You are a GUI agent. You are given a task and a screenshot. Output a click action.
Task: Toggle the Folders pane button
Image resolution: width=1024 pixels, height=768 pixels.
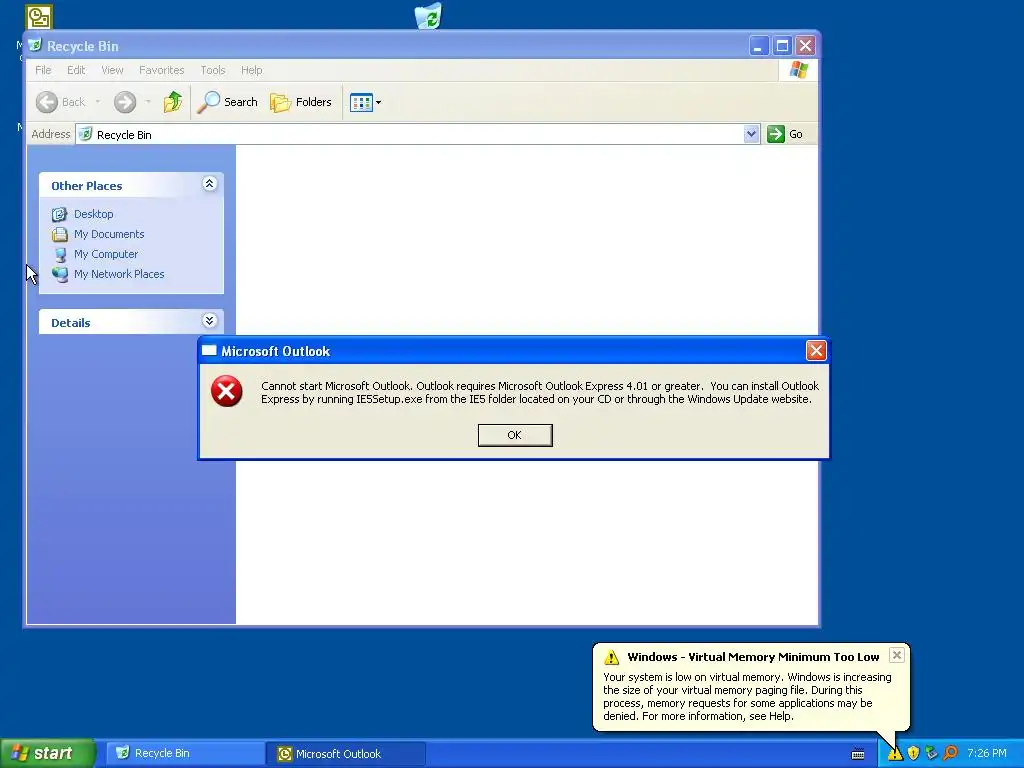(301, 102)
